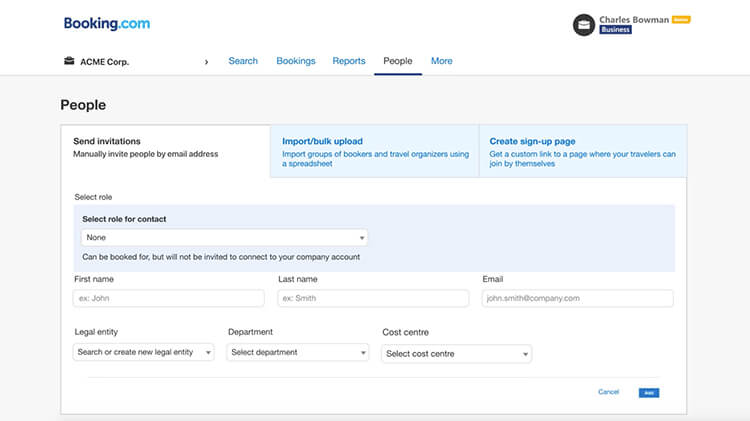Screen dimensions: 750x421
Task: Open the More menu
Action: click(x=441, y=61)
